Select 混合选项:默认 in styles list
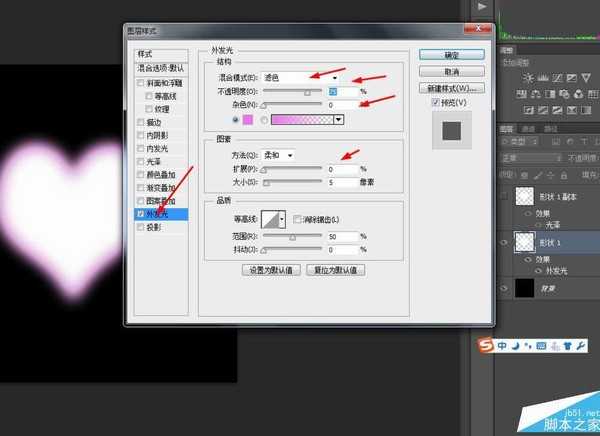This screenshot has width=600, height=436. coord(163,68)
